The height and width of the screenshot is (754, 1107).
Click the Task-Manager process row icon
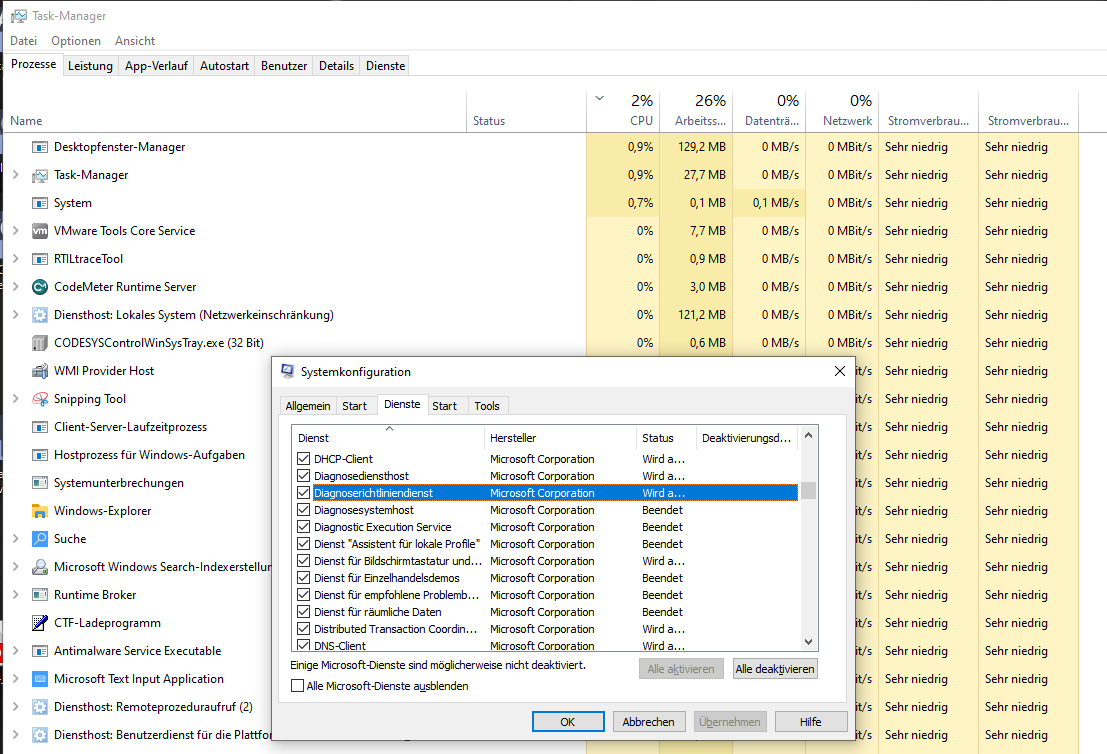[x=40, y=175]
